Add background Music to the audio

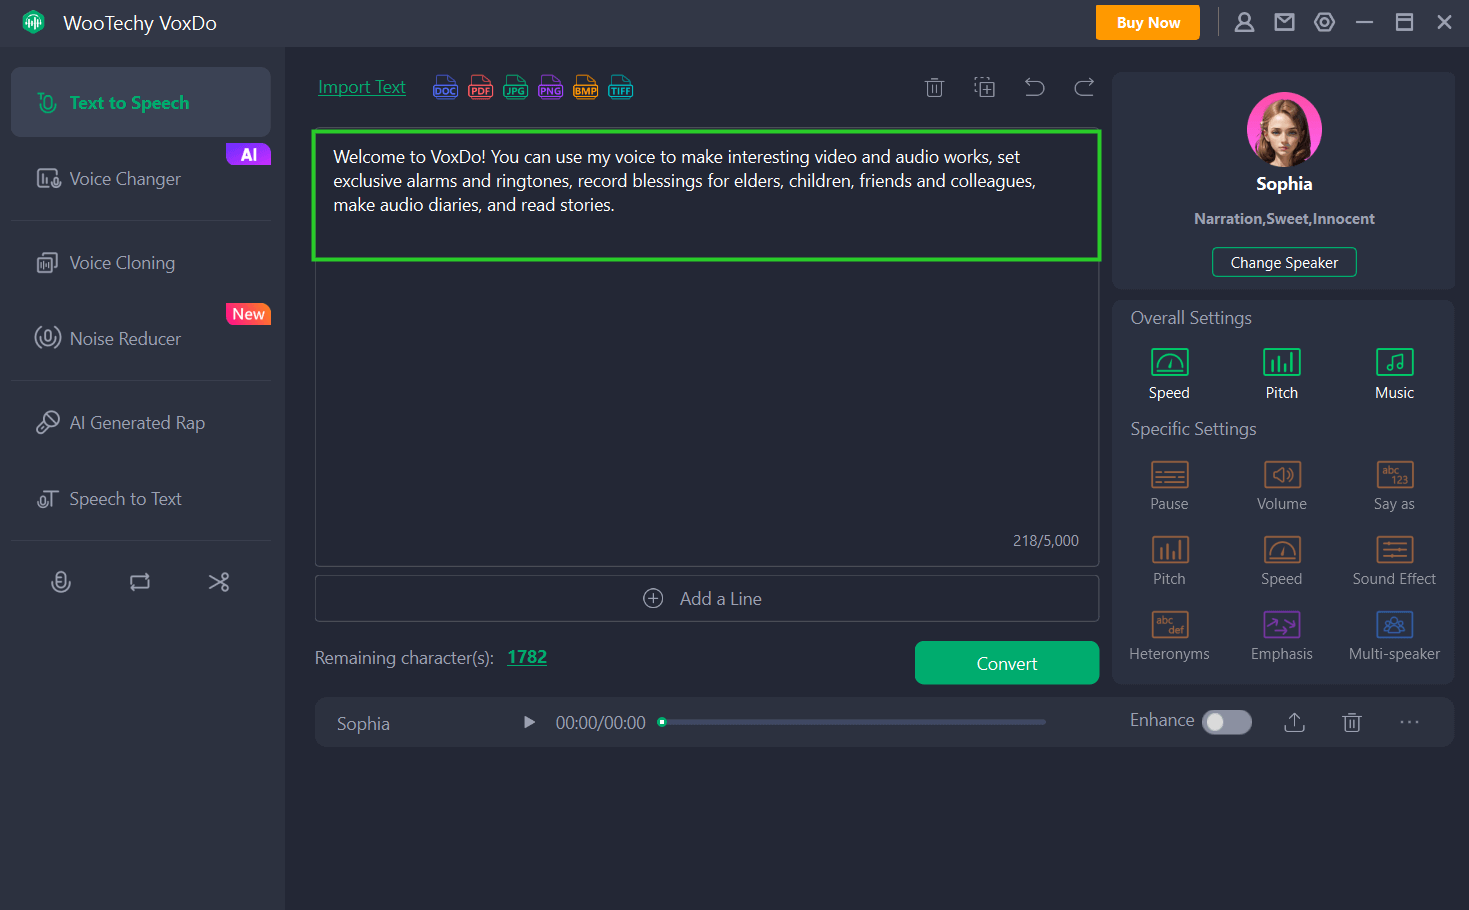(x=1394, y=372)
